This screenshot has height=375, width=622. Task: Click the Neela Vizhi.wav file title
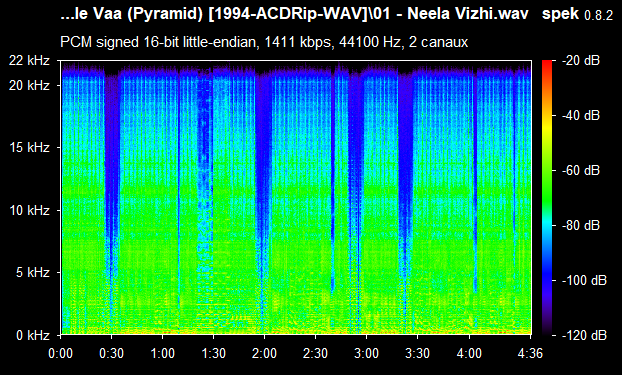(468, 14)
